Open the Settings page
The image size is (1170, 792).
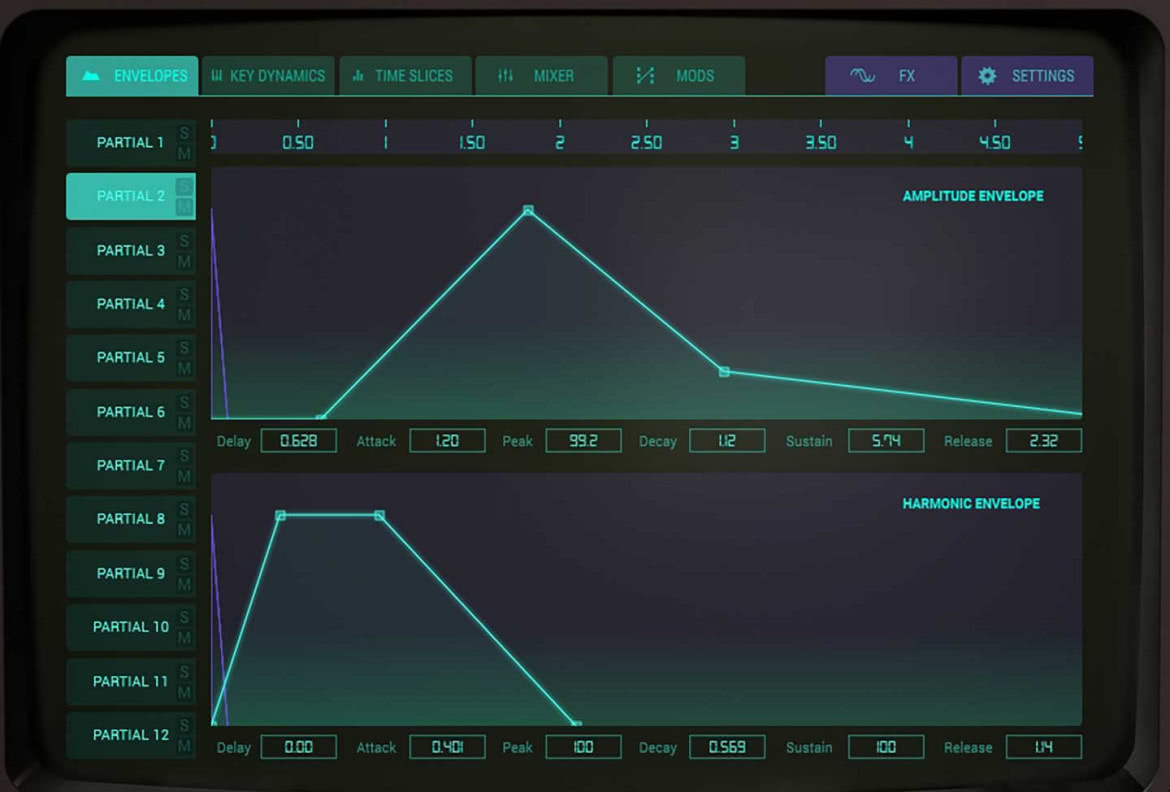click(x=1027, y=75)
